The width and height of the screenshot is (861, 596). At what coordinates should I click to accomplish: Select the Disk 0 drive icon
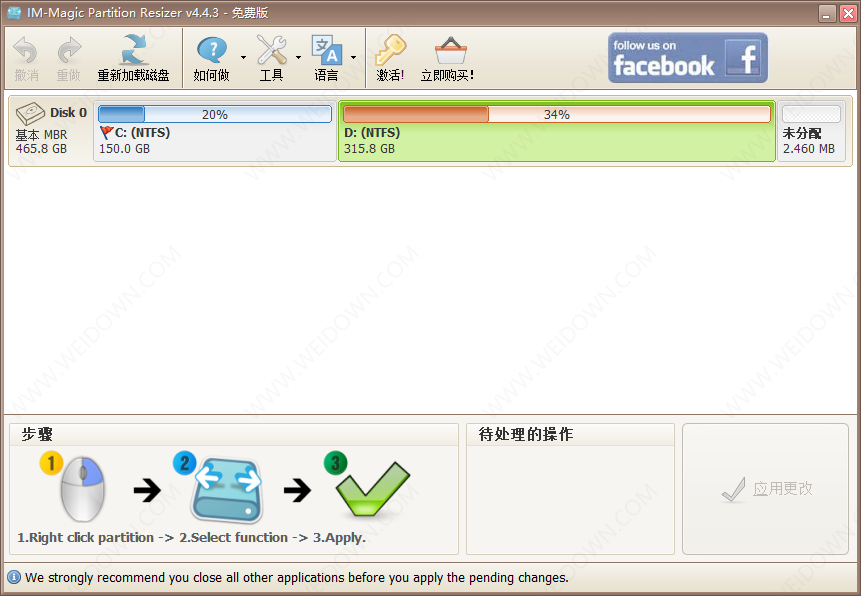[x=30, y=114]
